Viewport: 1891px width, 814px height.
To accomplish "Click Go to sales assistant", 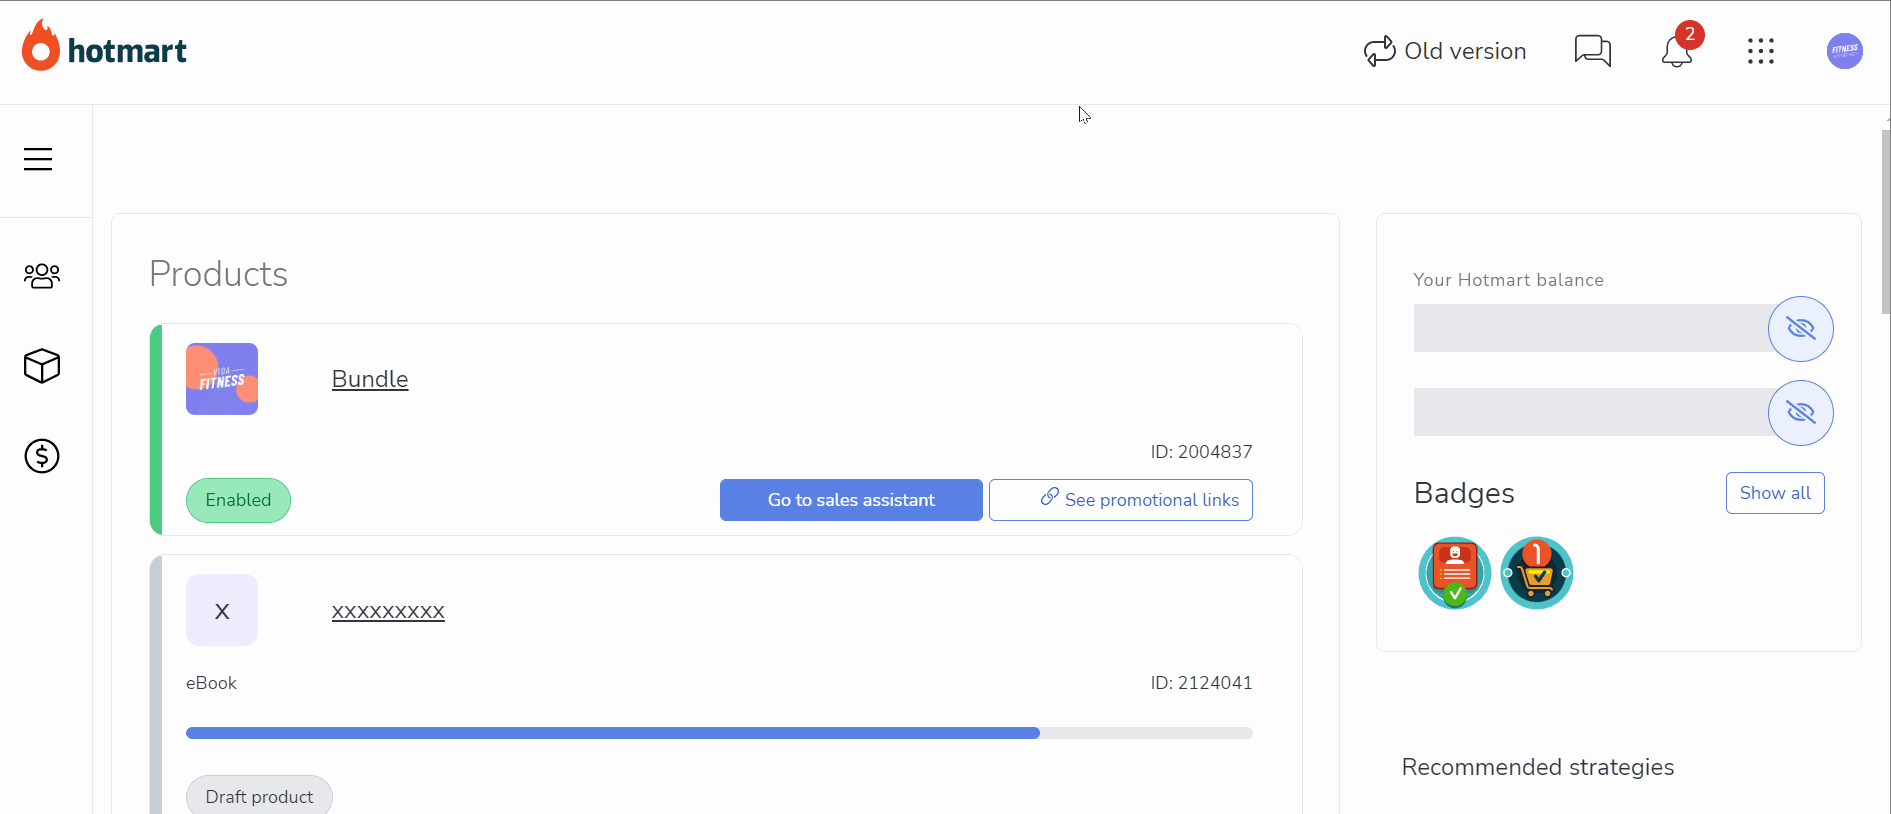I will (851, 500).
